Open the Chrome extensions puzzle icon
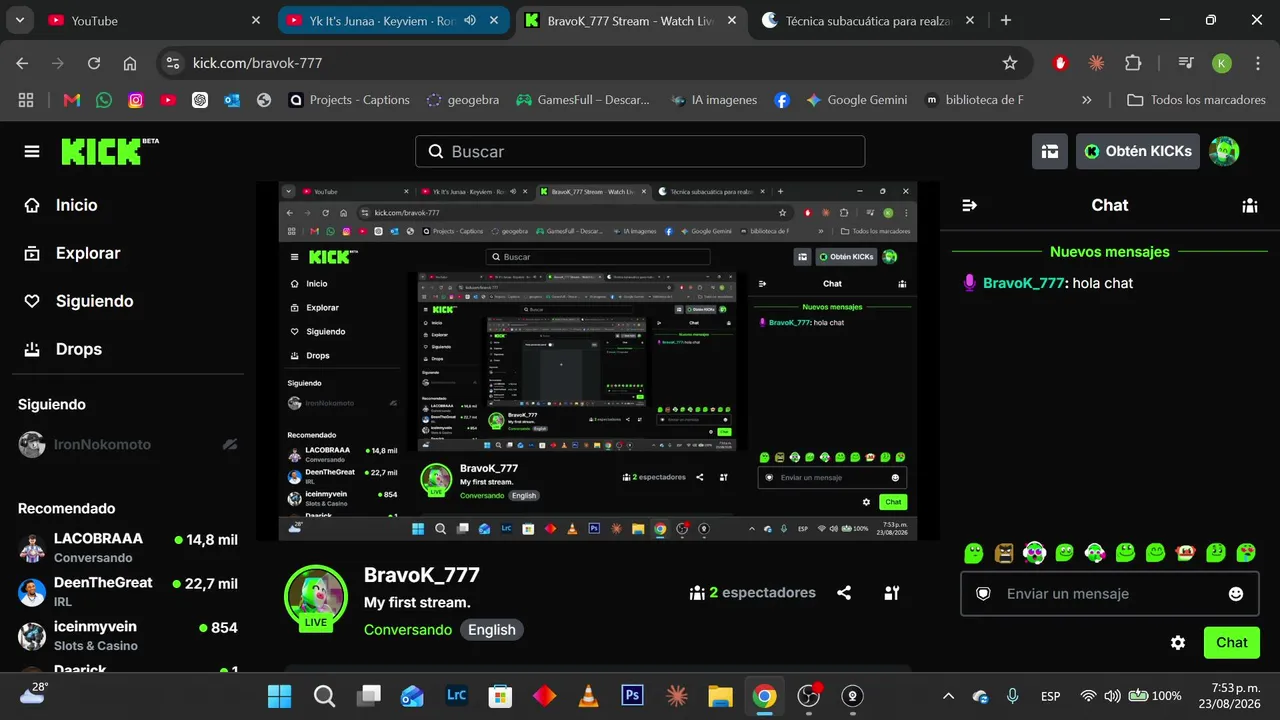This screenshot has height=720, width=1280. click(1133, 63)
